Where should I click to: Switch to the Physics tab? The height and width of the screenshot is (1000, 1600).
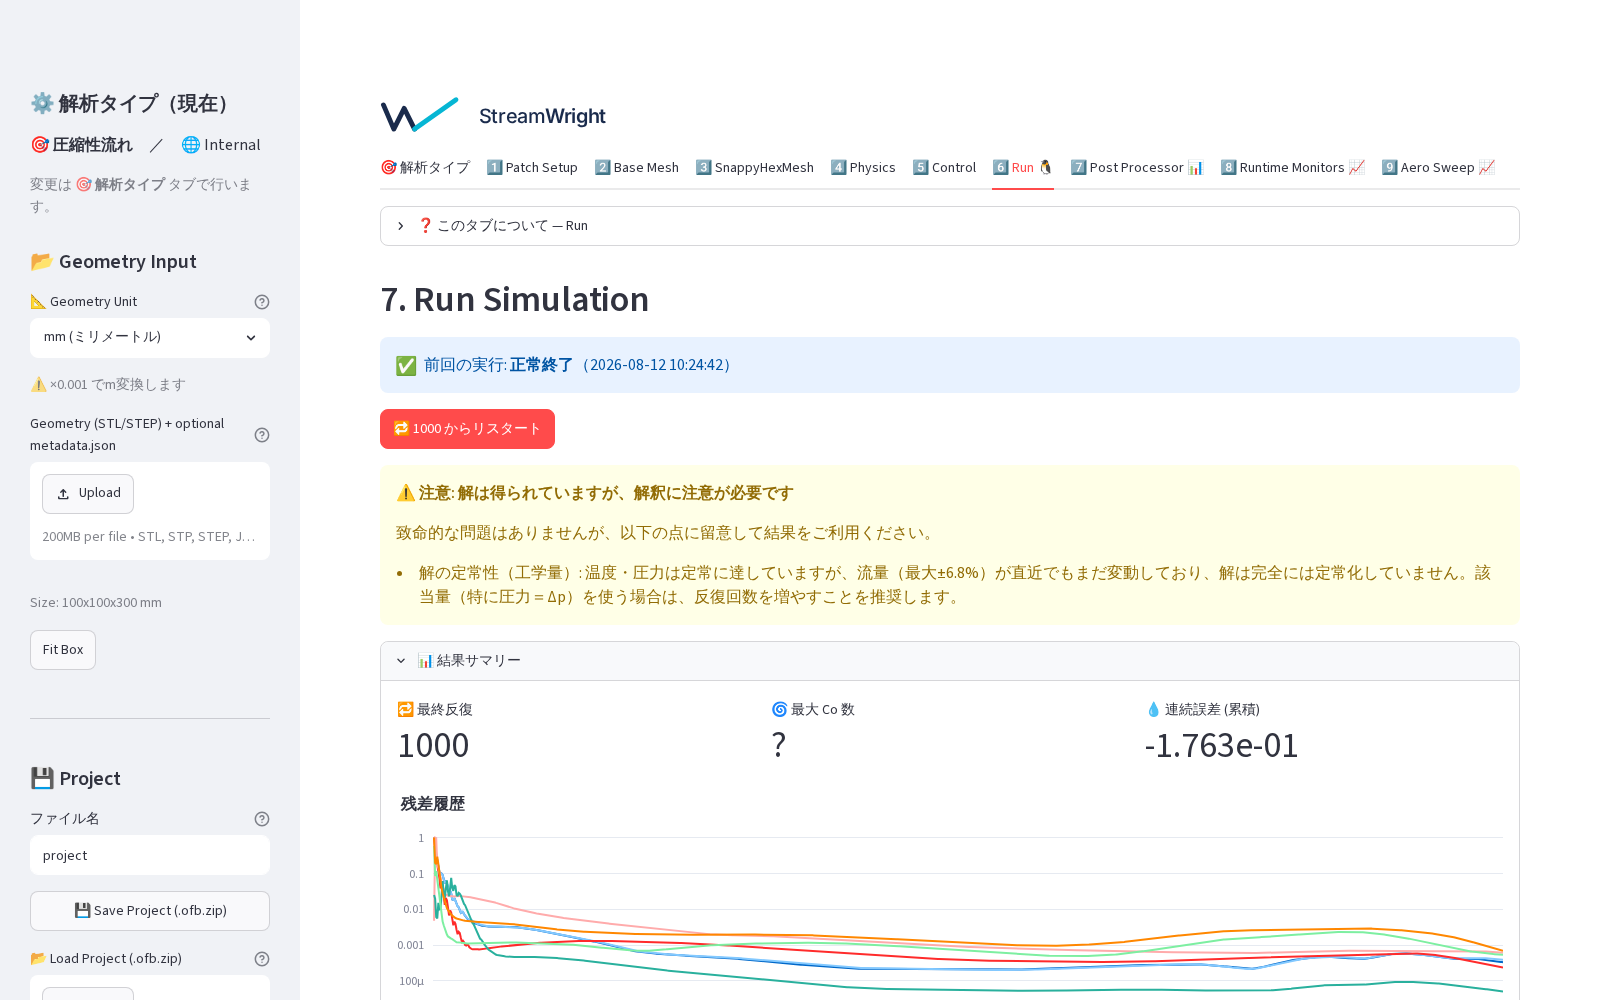[x=863, y=168]
